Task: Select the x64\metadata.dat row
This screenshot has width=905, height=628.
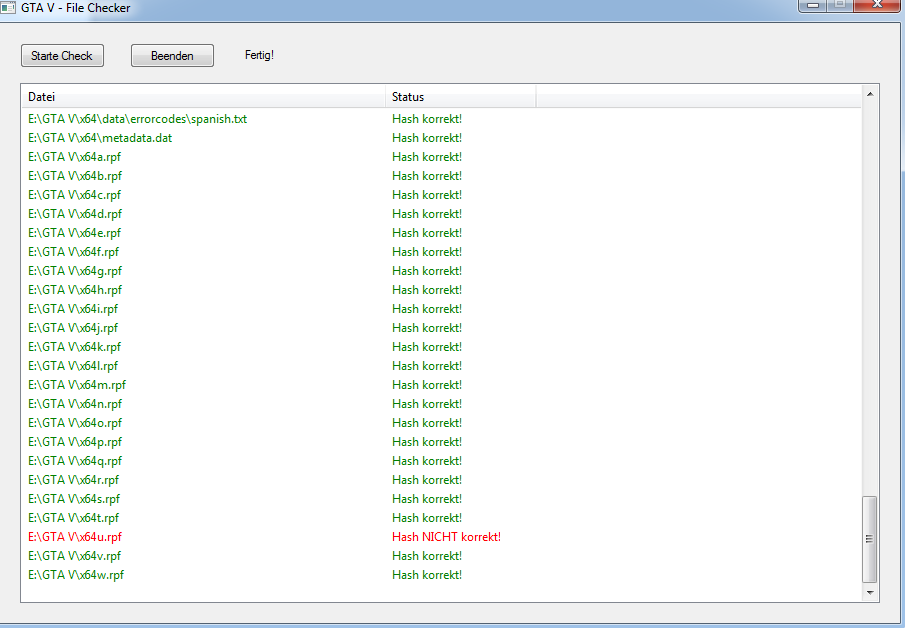Action: tap(100, 138)
